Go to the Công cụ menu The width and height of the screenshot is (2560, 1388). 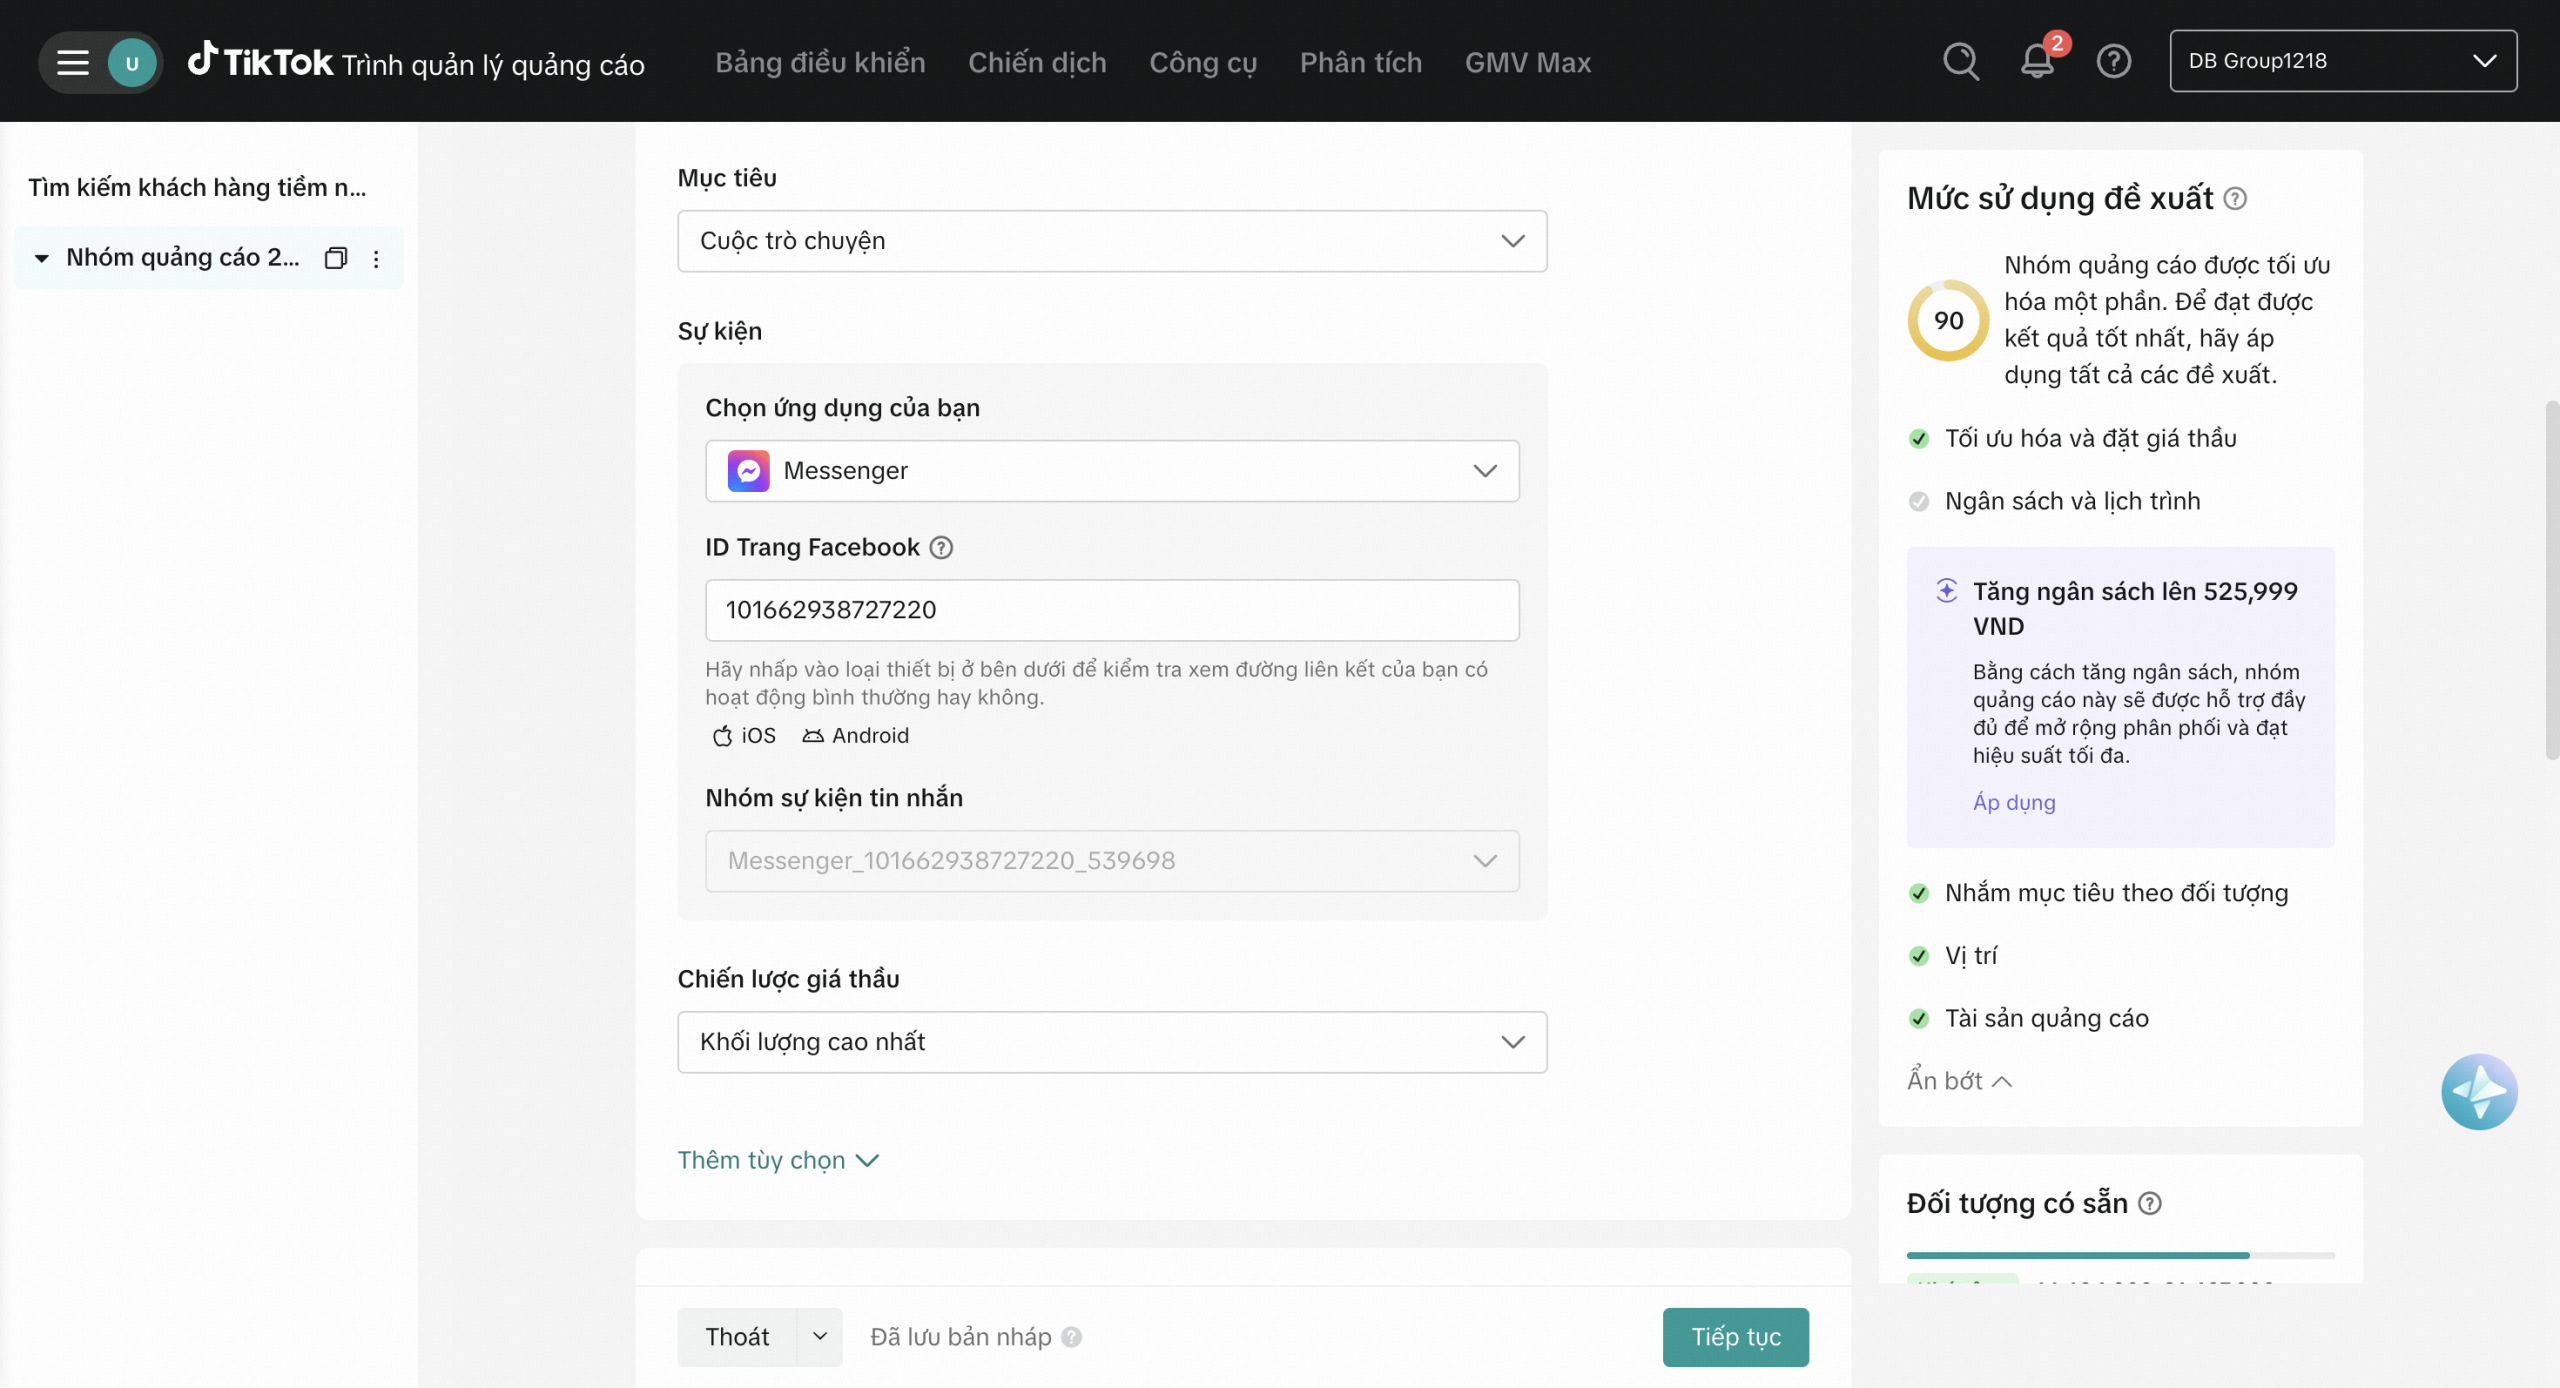1202,62
